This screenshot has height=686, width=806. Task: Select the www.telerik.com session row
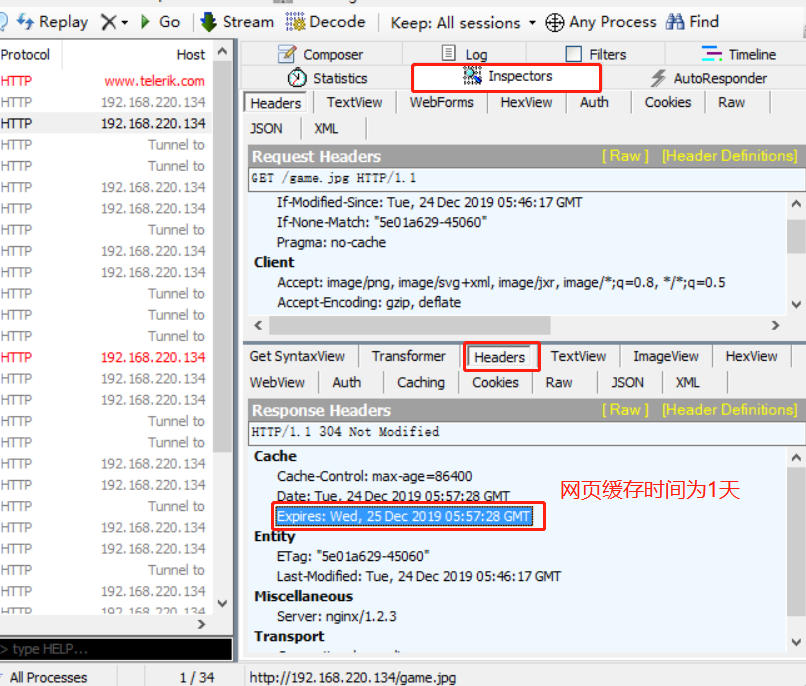pos(106,81)
